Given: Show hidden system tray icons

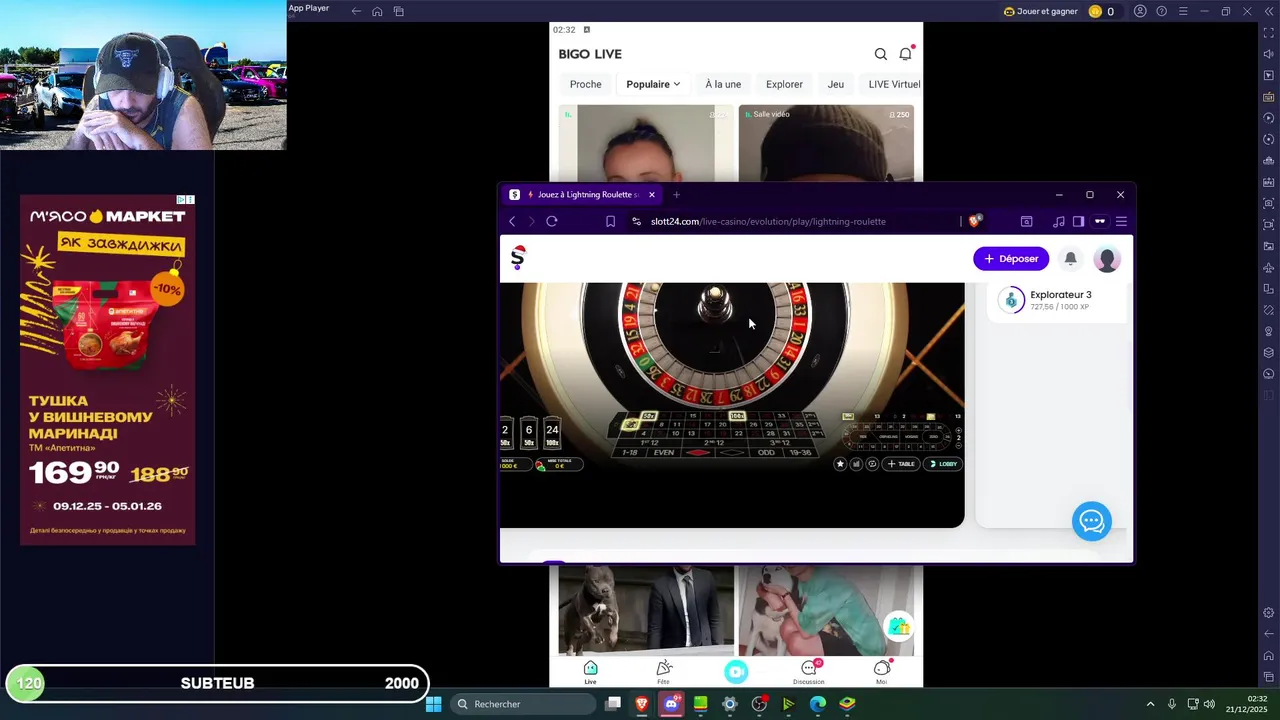Looking at the screenshot, I should [x=1150, y=704].
